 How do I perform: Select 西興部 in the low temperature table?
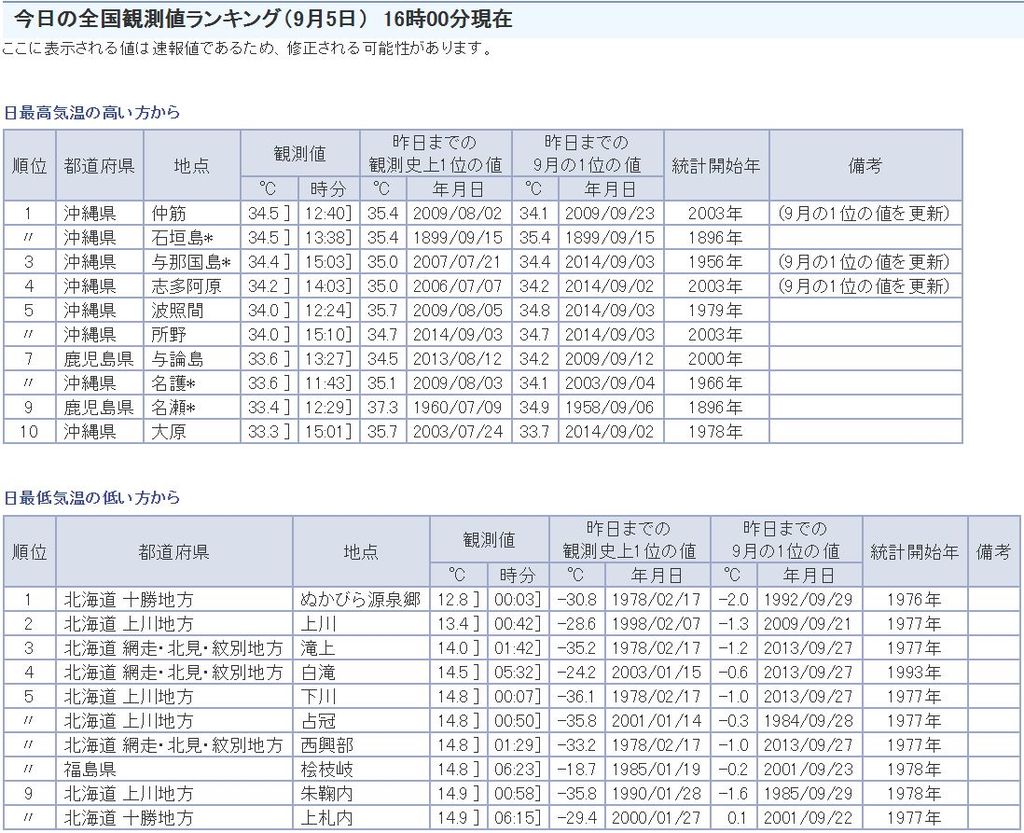tap(326, 745)
